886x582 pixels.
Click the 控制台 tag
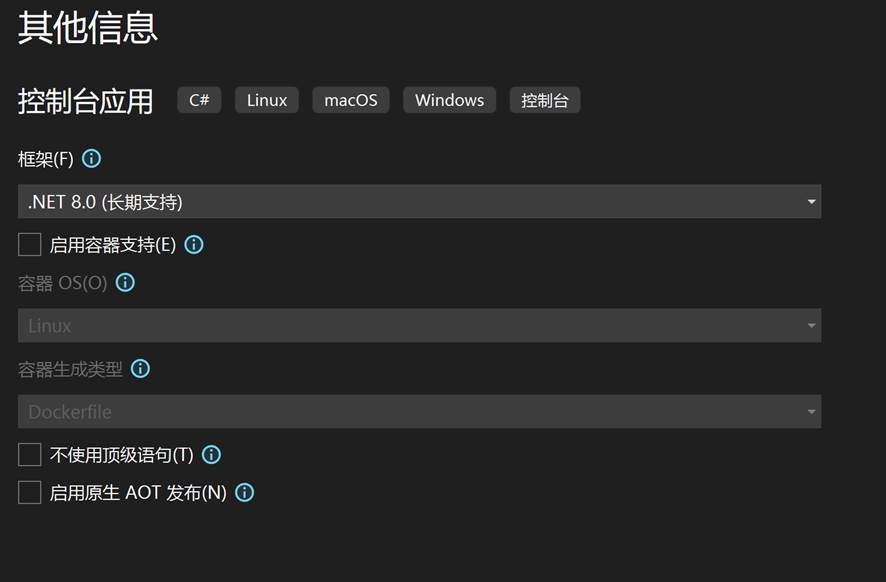click(545, 100)
